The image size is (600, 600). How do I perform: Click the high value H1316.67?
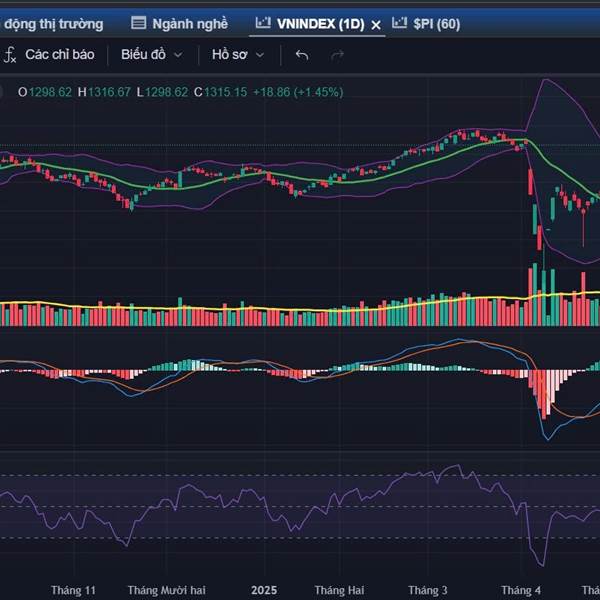pos(104,92)
